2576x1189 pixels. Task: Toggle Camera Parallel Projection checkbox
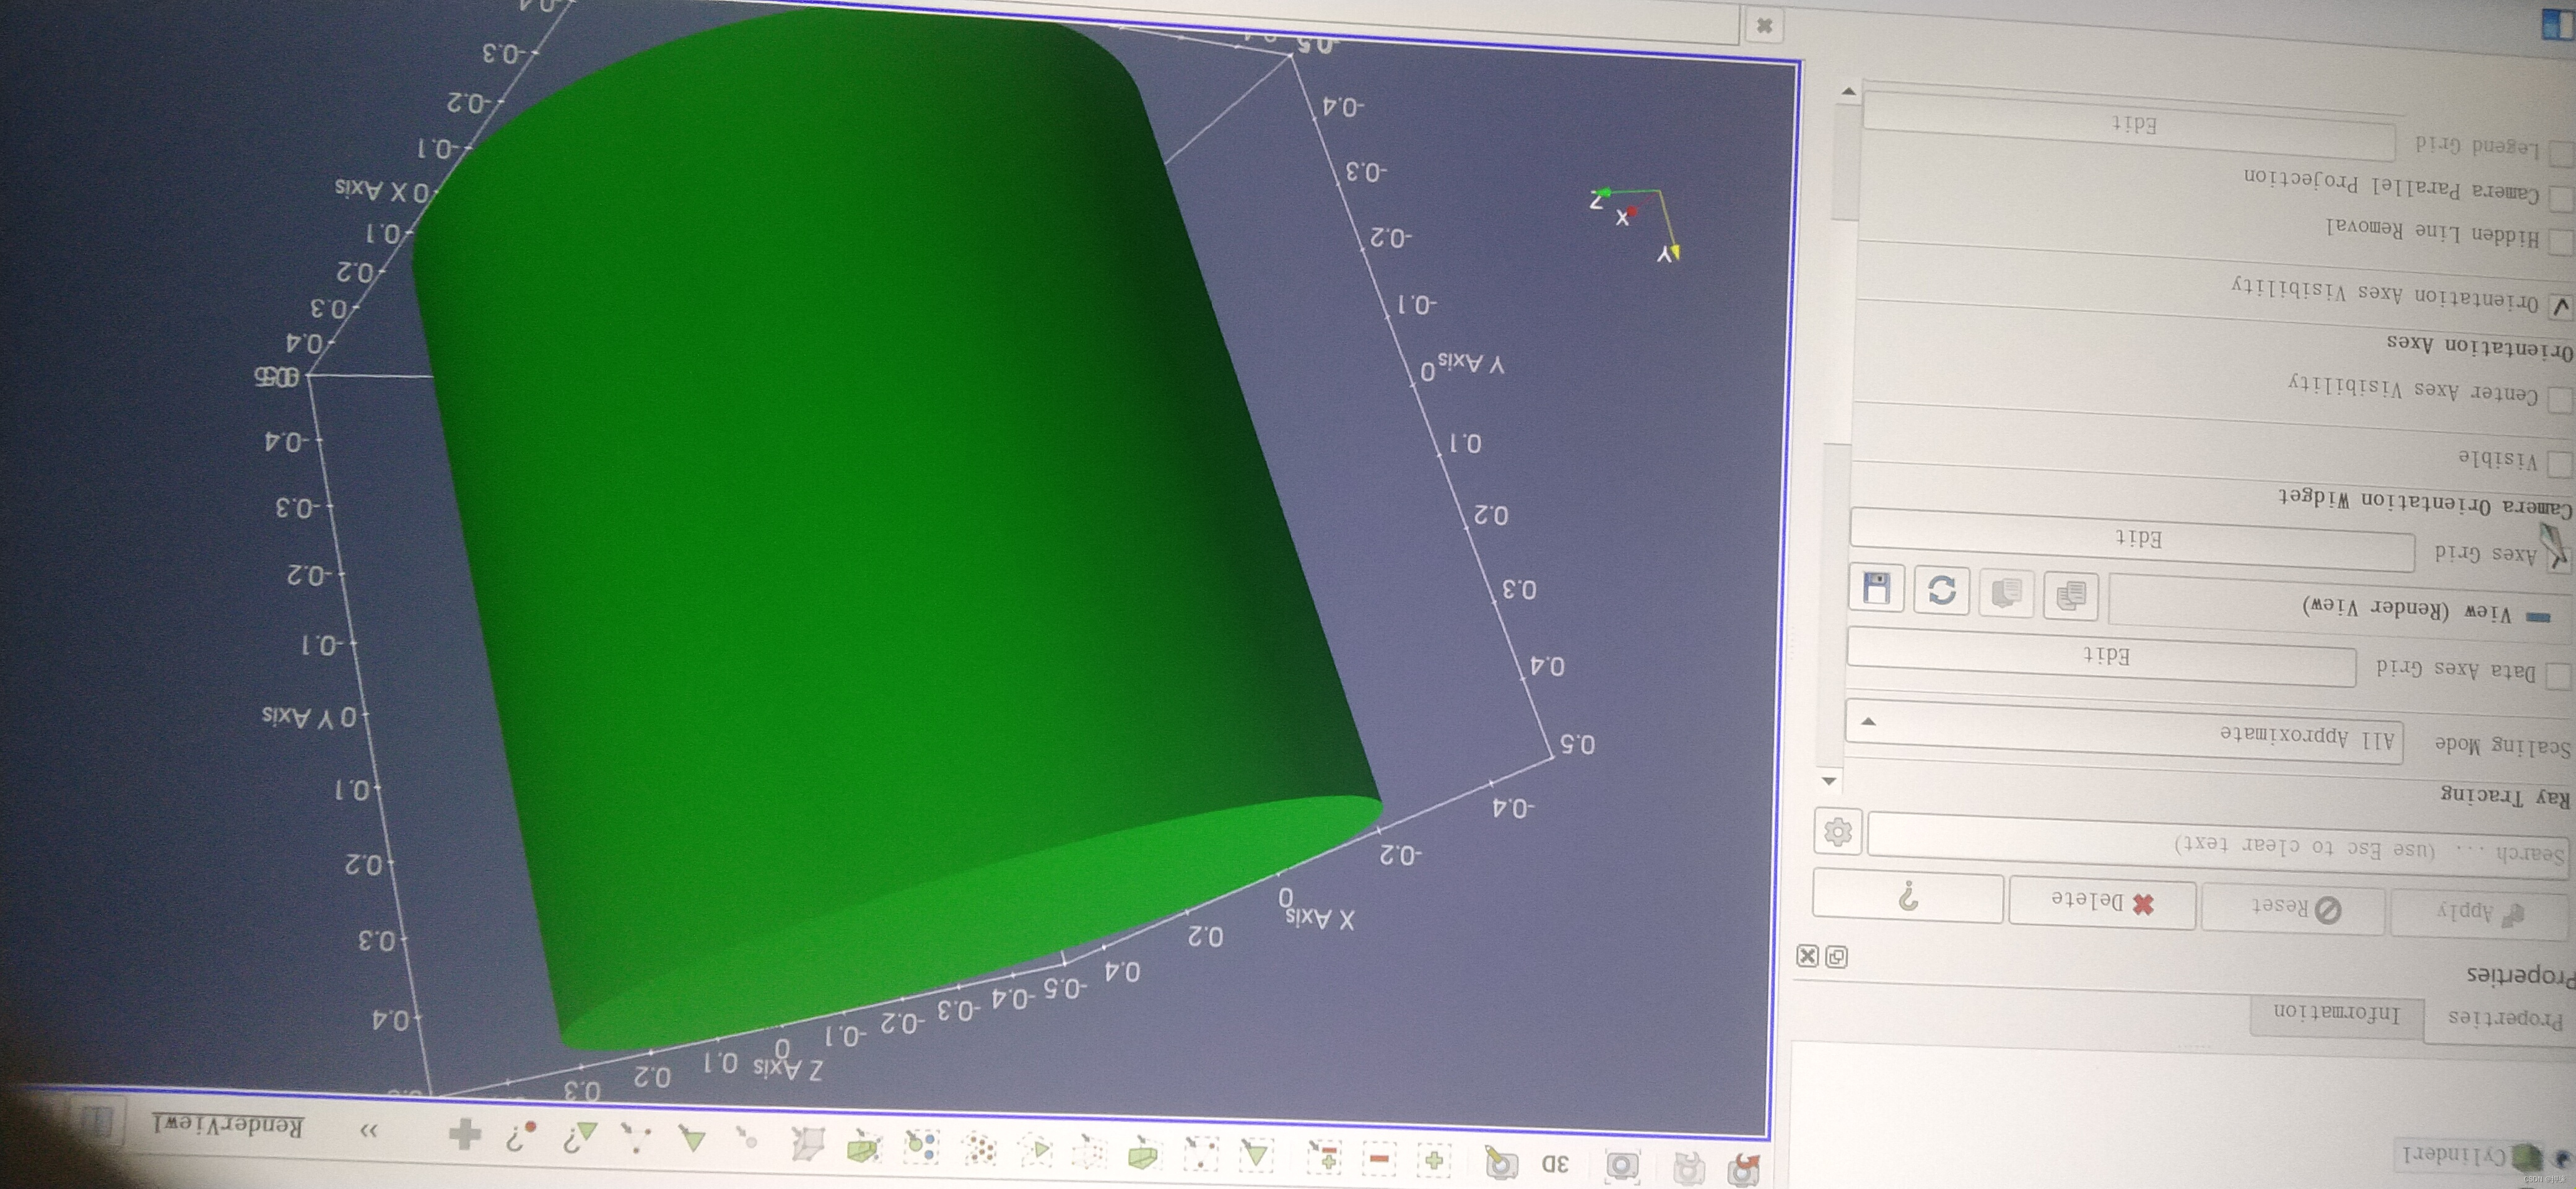coord(2561,198)
